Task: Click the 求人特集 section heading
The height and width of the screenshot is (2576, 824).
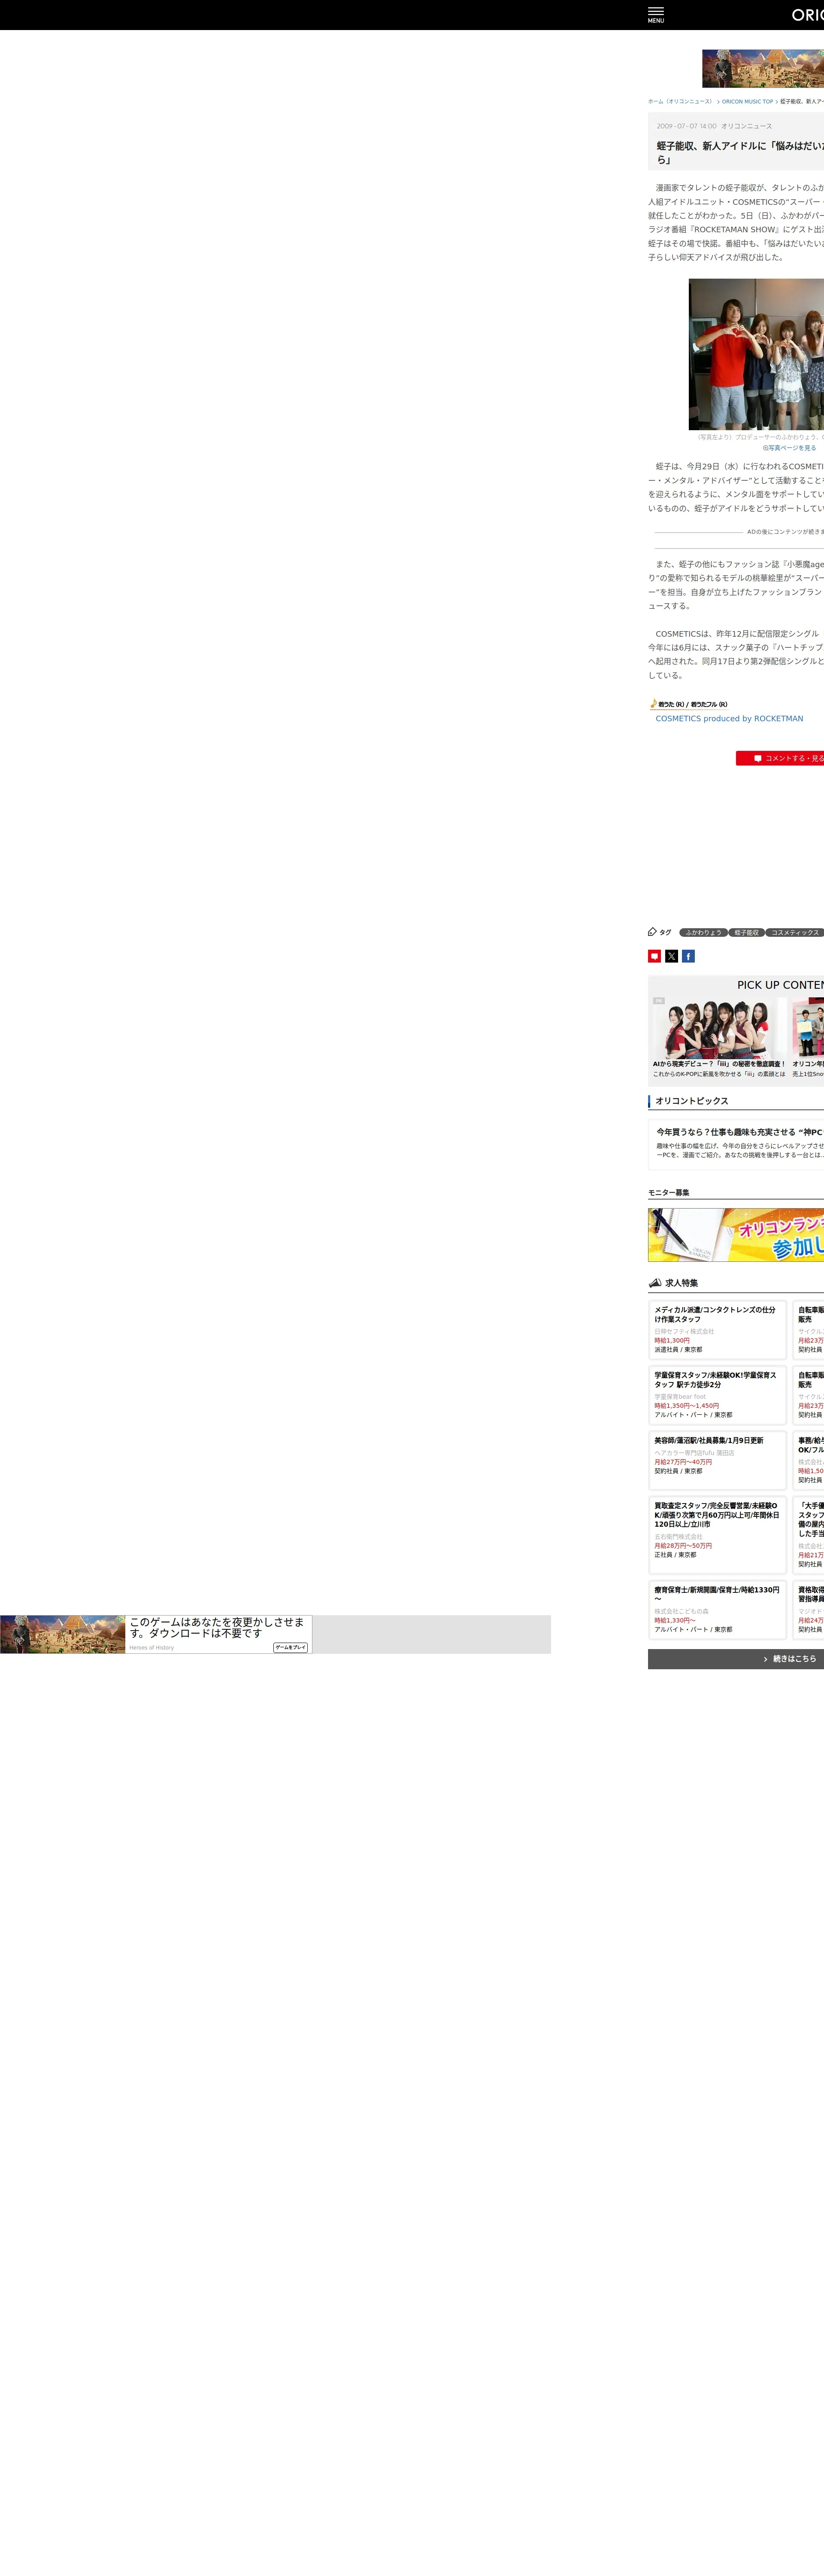Action: [x=682, y=1283]
